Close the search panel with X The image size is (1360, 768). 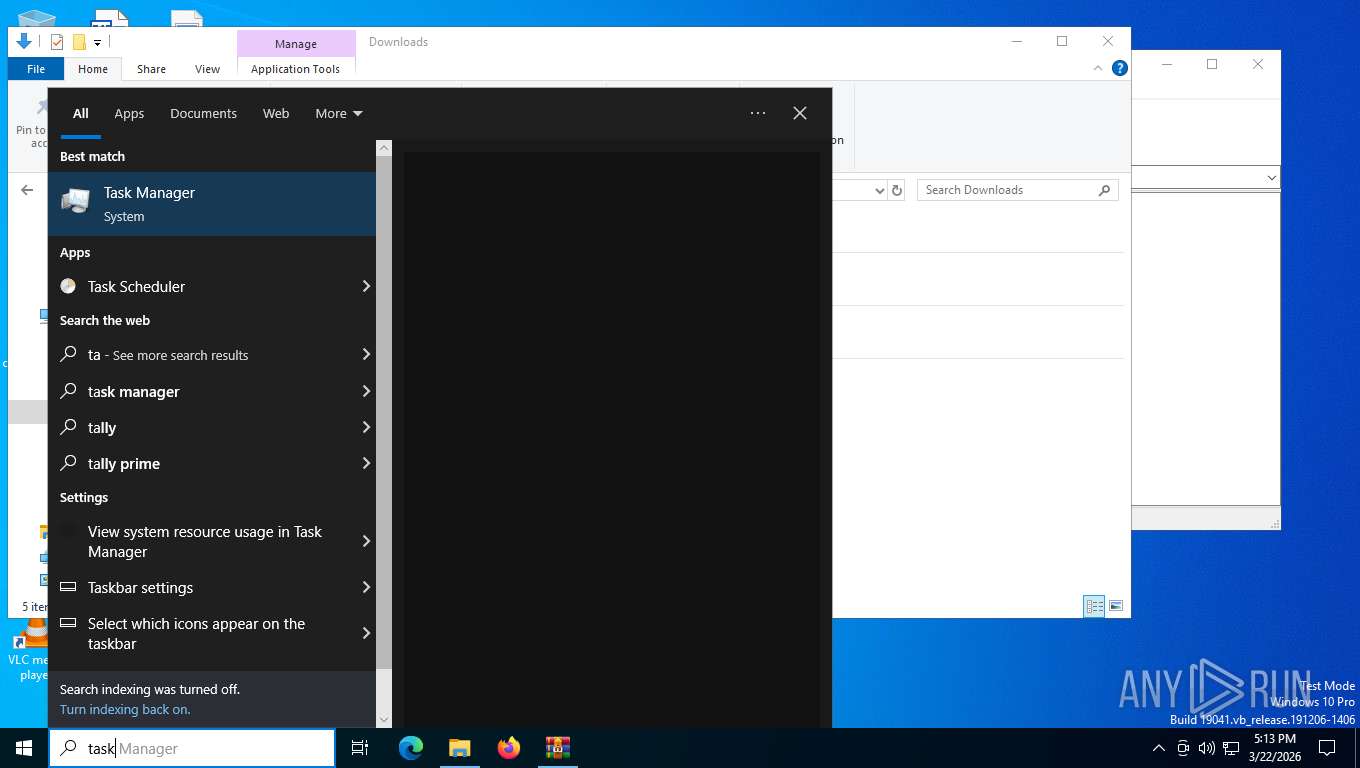pyautogui.click(x=800, y=113)
